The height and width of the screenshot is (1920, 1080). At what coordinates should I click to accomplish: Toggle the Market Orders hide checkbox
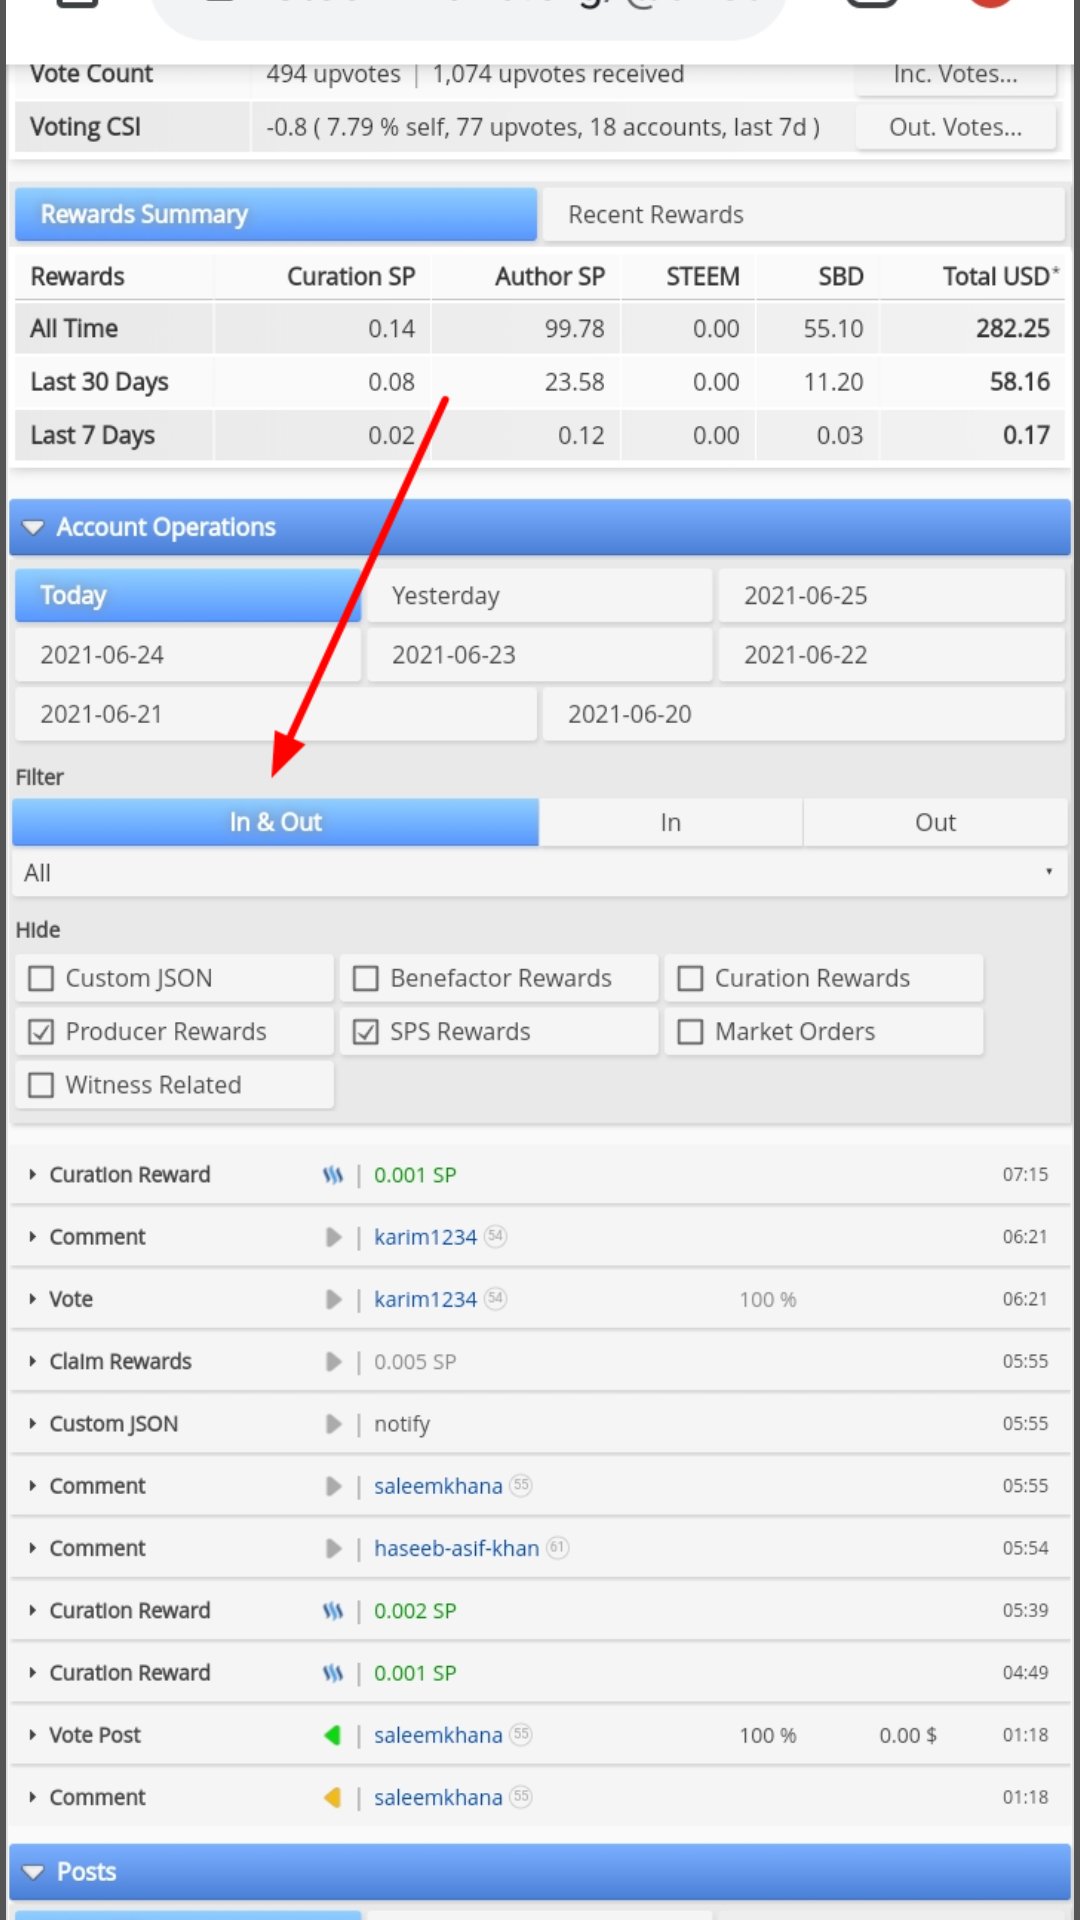[x=690, y=1032]
